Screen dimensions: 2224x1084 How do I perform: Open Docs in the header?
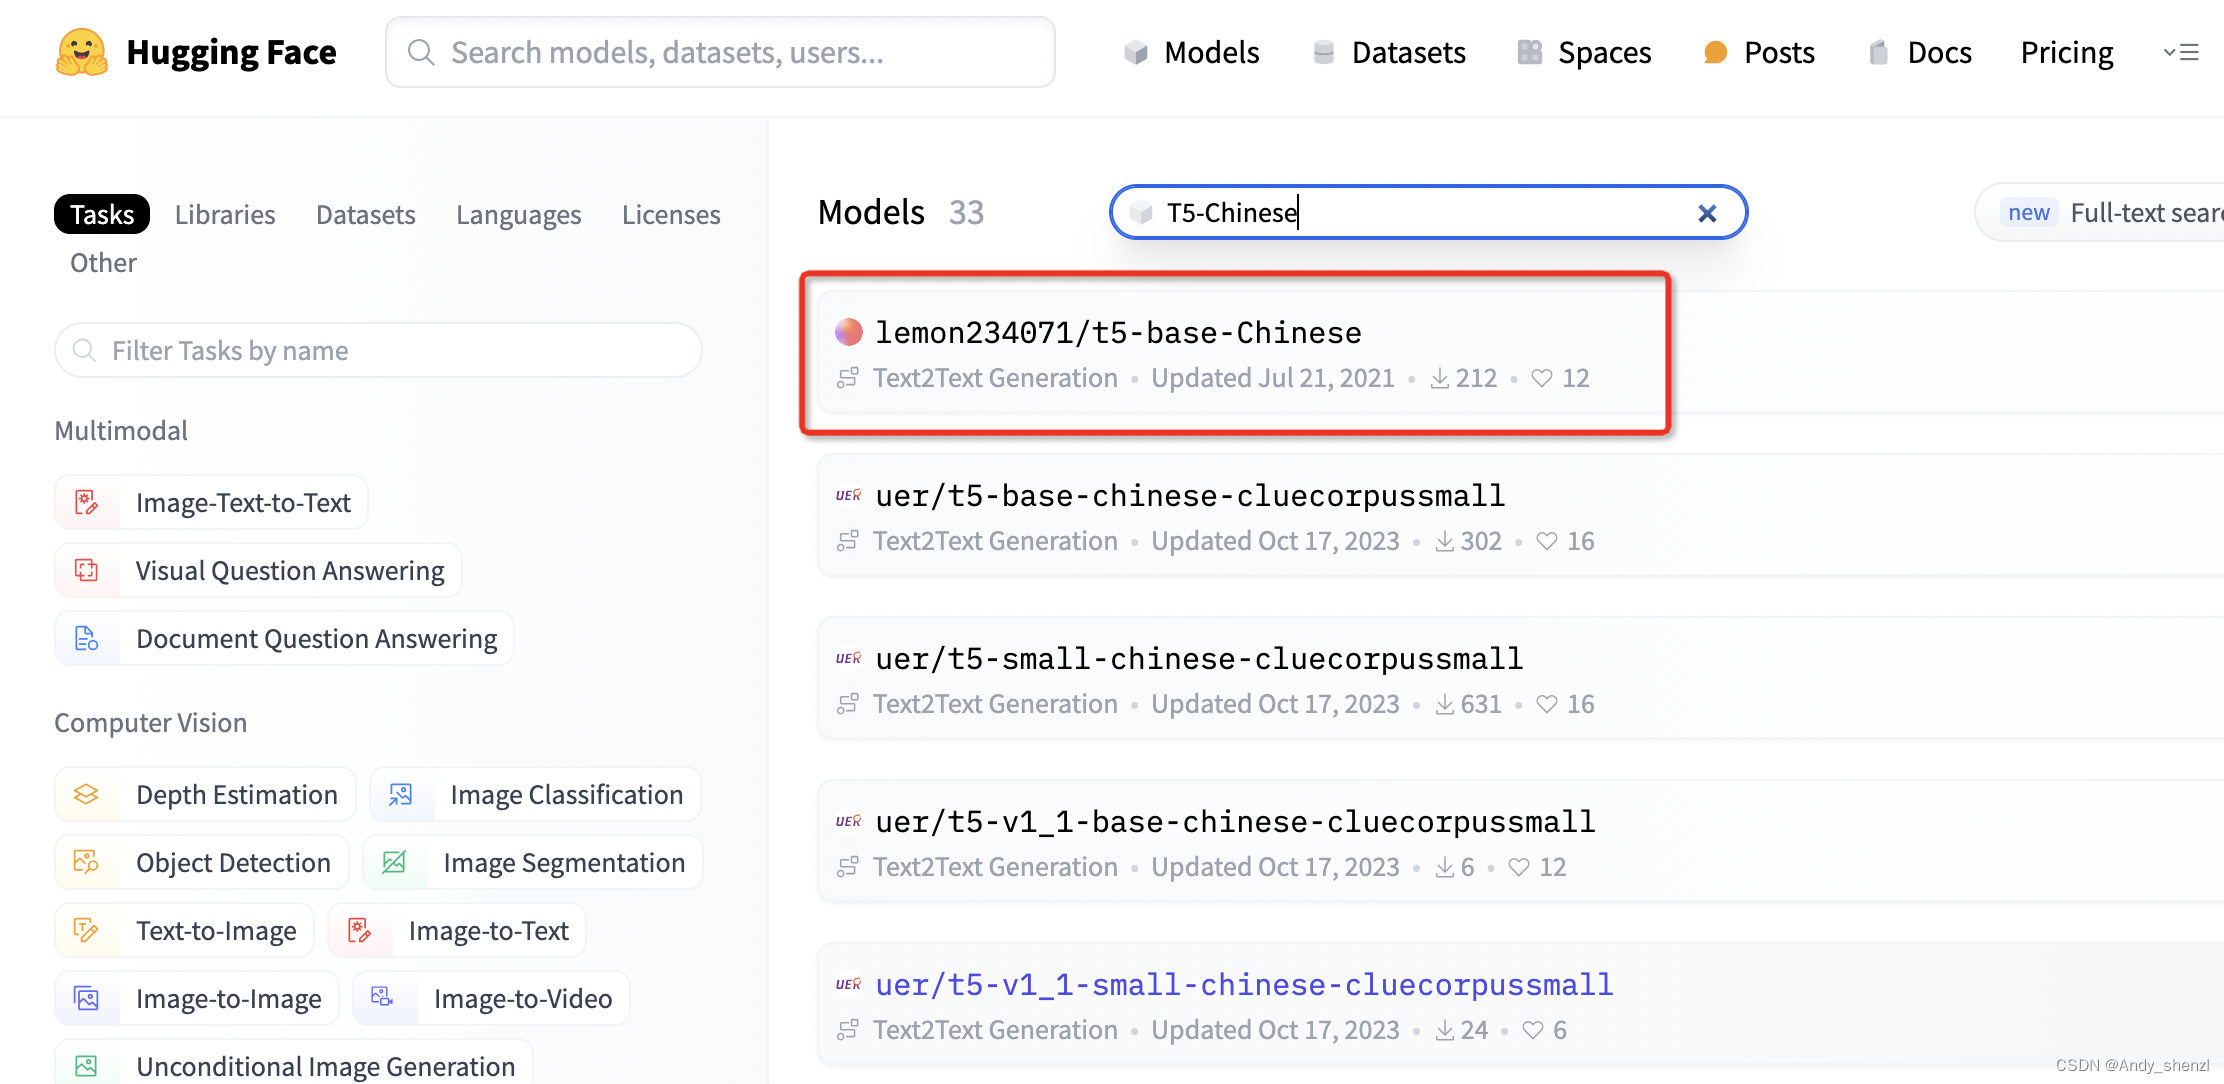click(1920, 52)
